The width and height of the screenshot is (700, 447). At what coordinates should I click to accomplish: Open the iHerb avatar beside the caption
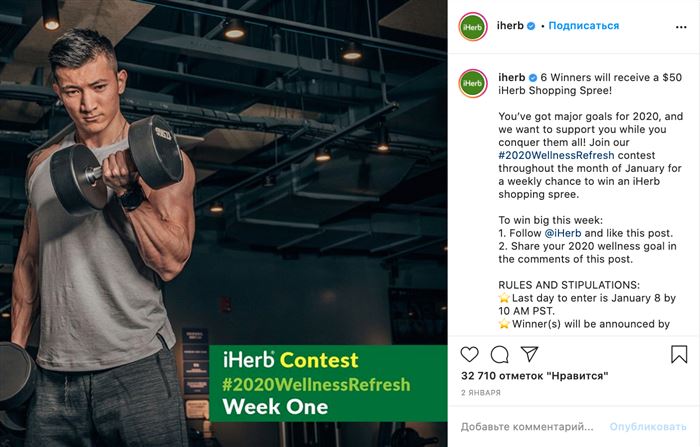pos(472,84)
